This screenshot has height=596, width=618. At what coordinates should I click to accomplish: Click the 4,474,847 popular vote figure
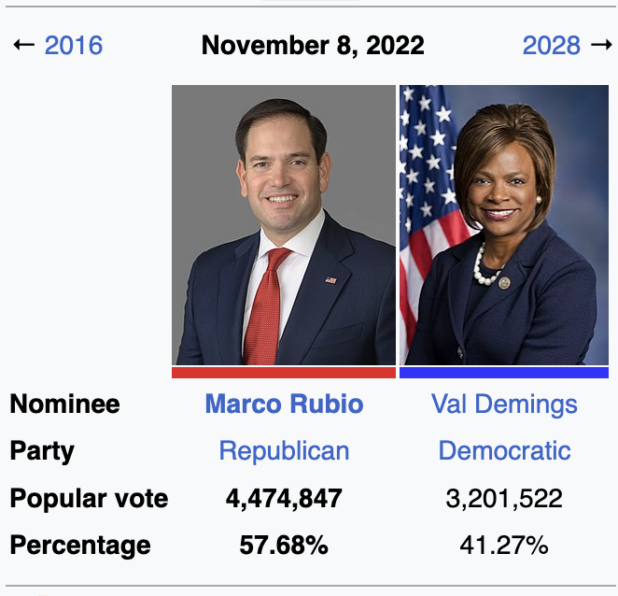pyautogui.click(x=284, y=498)
